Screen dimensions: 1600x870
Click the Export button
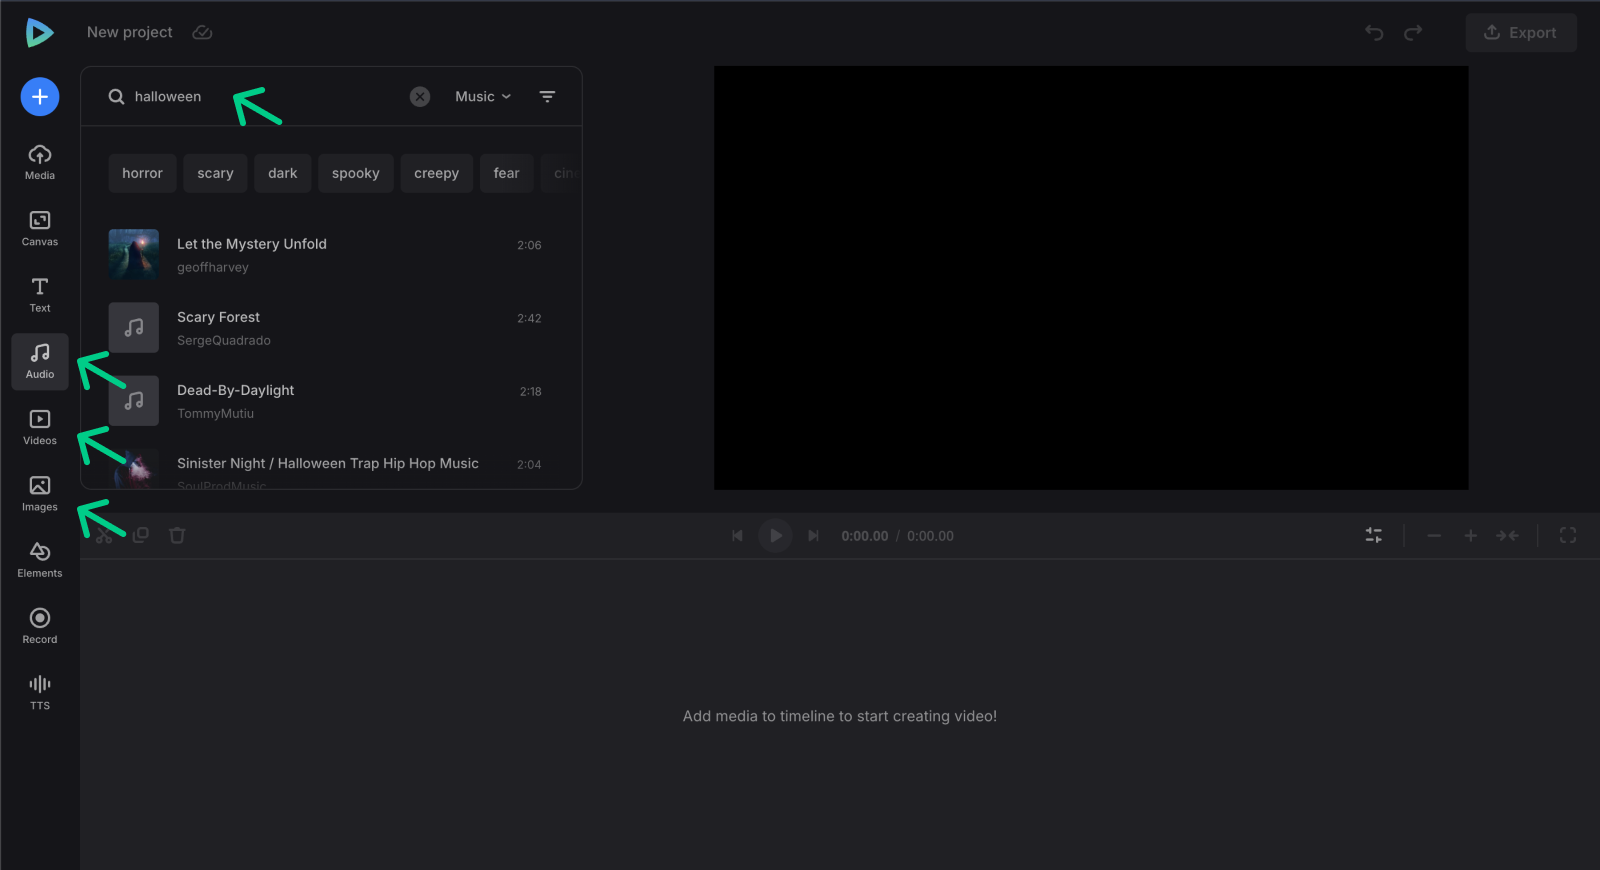(1521, 33)
